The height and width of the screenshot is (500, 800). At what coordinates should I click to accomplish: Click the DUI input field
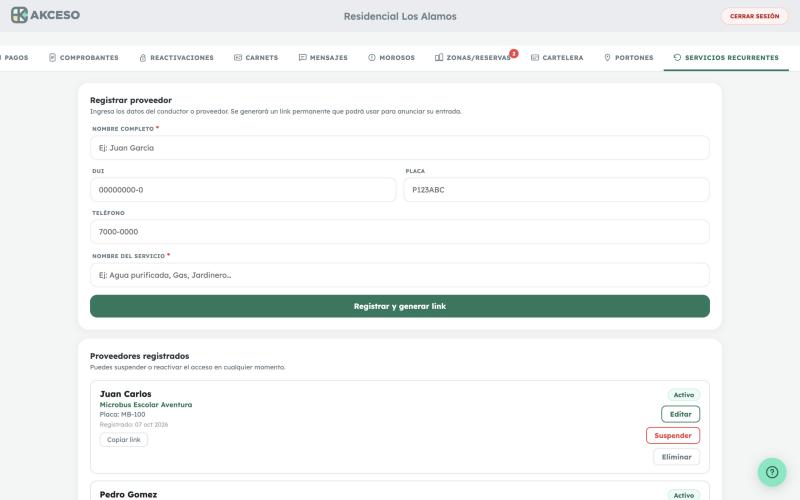point(243,190)
